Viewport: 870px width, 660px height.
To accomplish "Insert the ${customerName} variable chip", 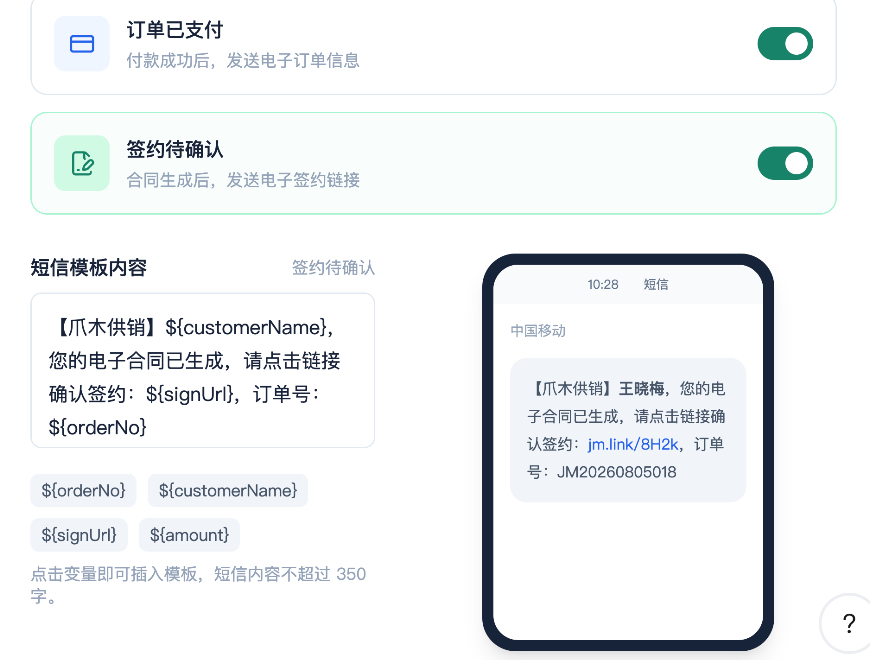I will point(227,490).
